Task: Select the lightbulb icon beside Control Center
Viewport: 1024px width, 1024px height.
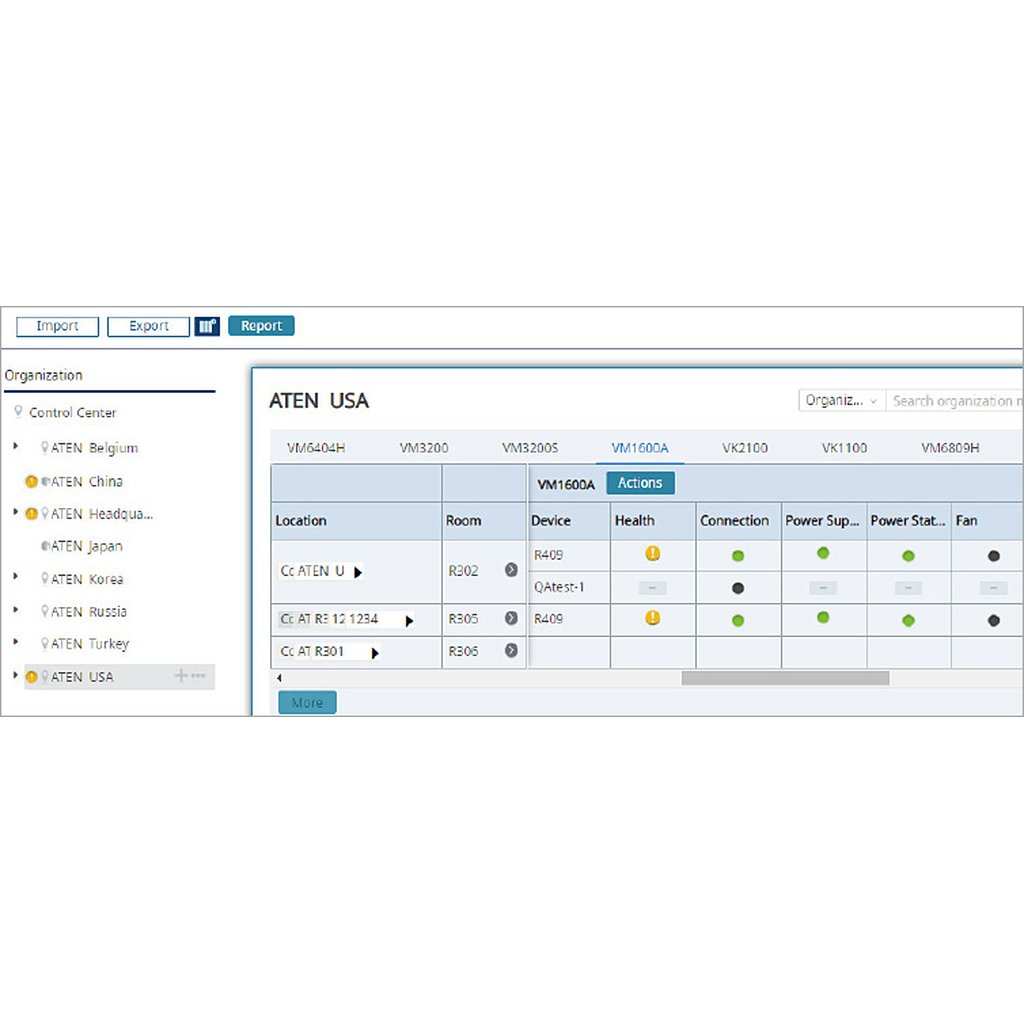Action: [19, 411]
